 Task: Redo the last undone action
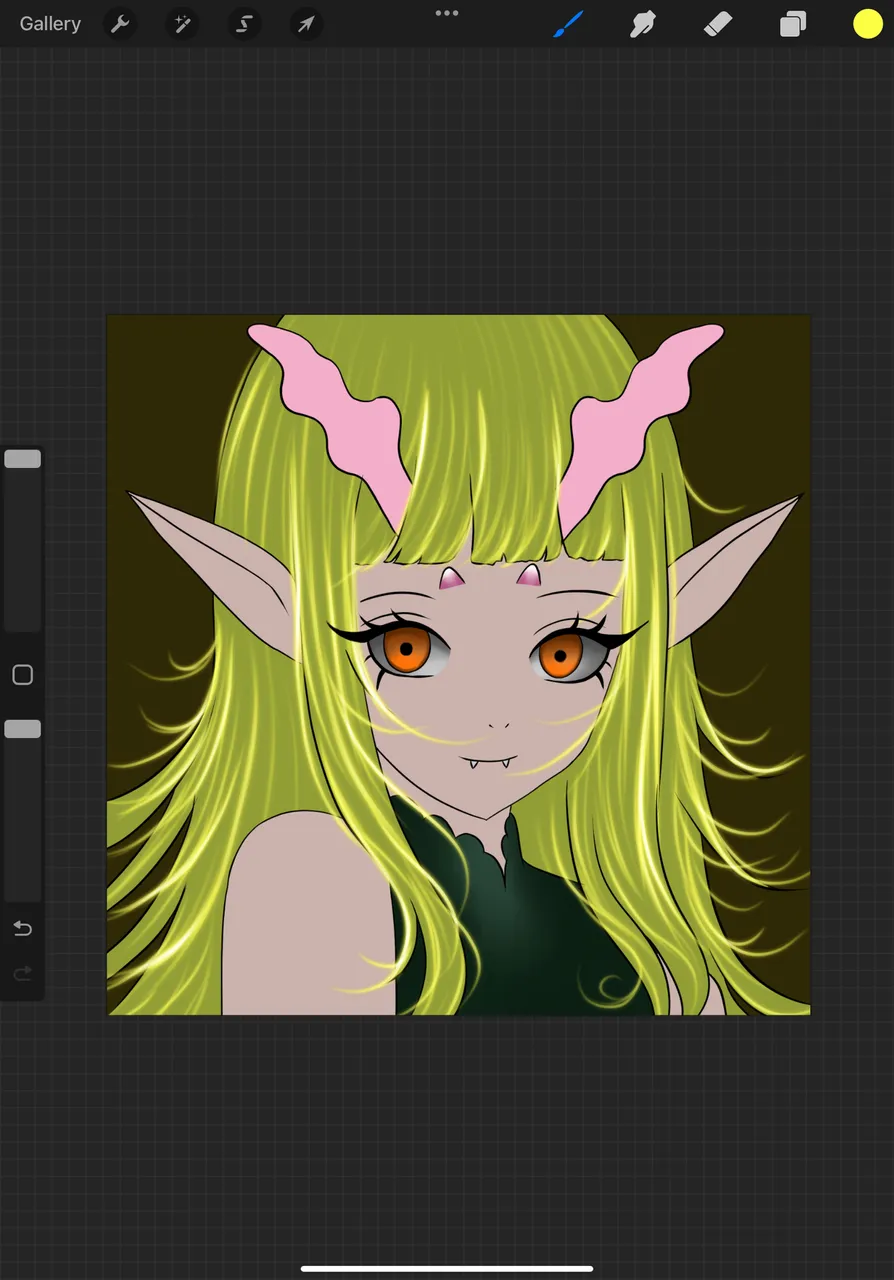22,973
